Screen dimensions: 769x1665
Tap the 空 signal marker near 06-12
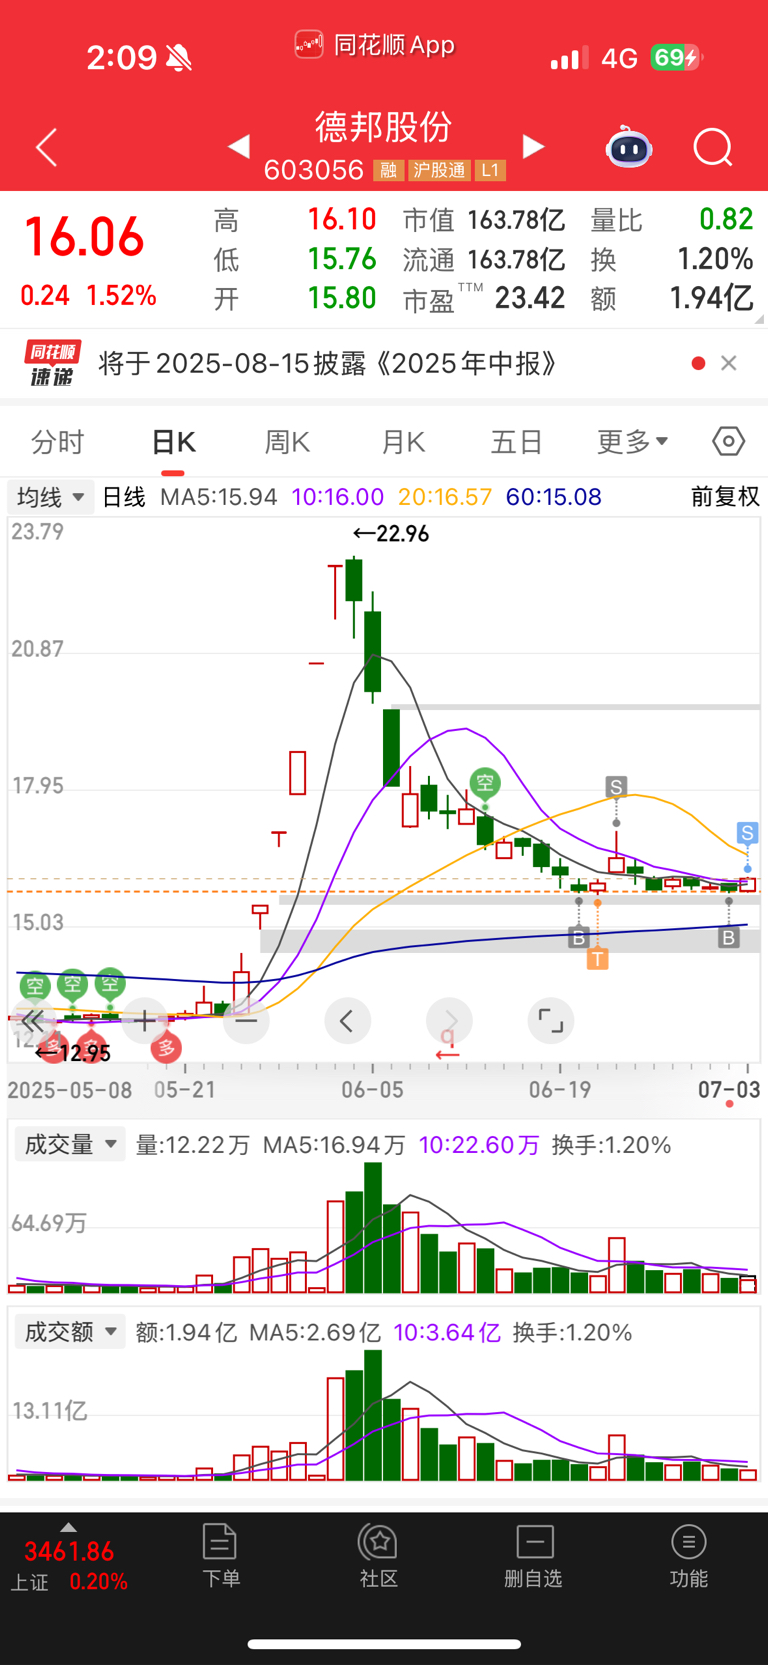[x=485, y=783]
